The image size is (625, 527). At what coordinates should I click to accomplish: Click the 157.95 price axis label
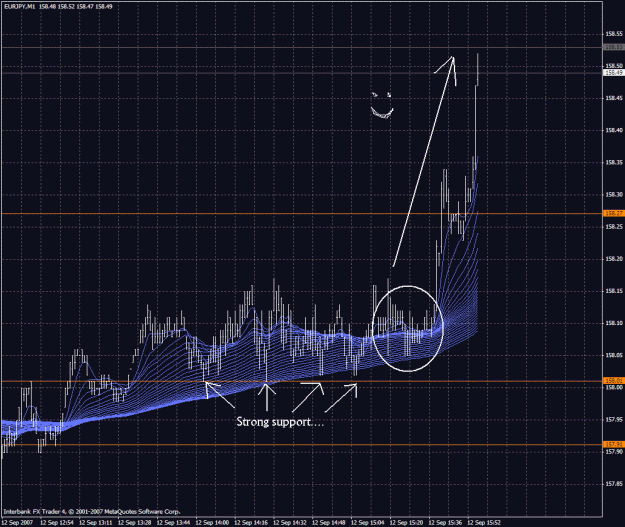[614, 420]
